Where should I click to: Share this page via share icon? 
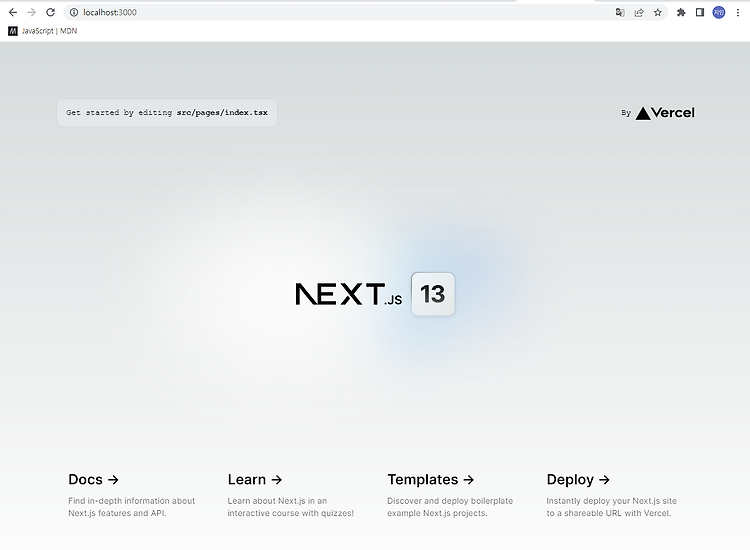click(x=639, y=12)
